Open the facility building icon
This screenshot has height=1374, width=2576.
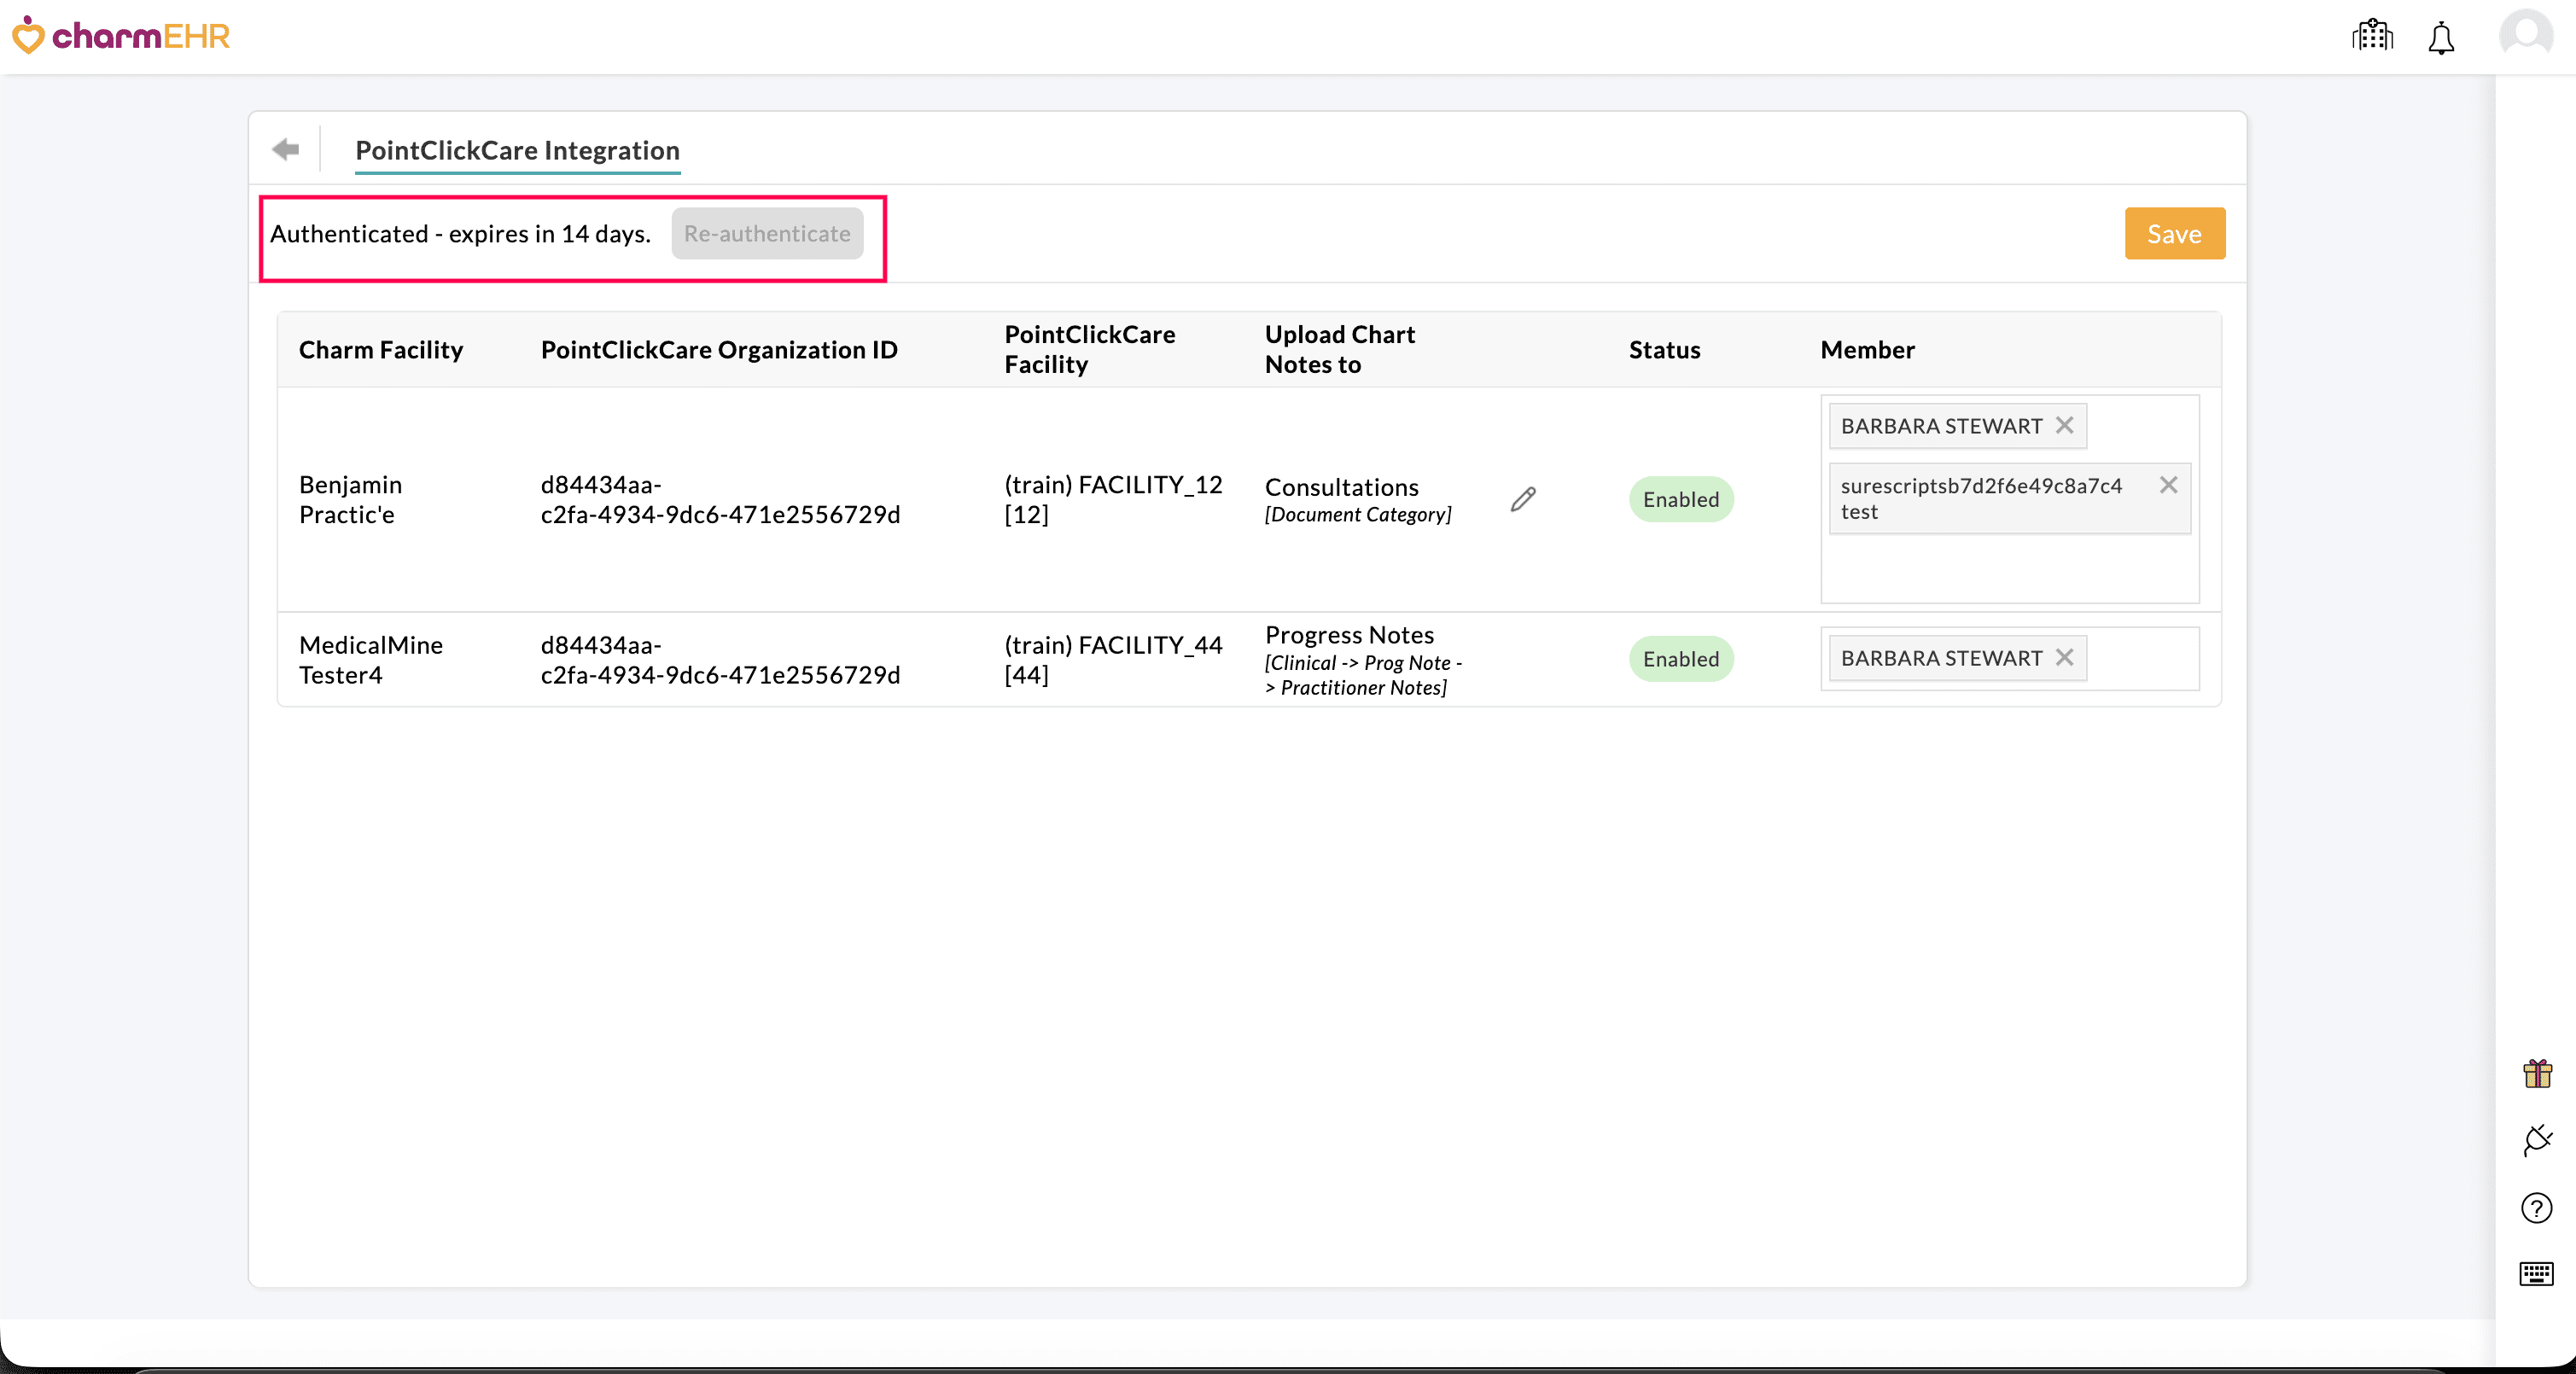click(x=2372, y=36)
